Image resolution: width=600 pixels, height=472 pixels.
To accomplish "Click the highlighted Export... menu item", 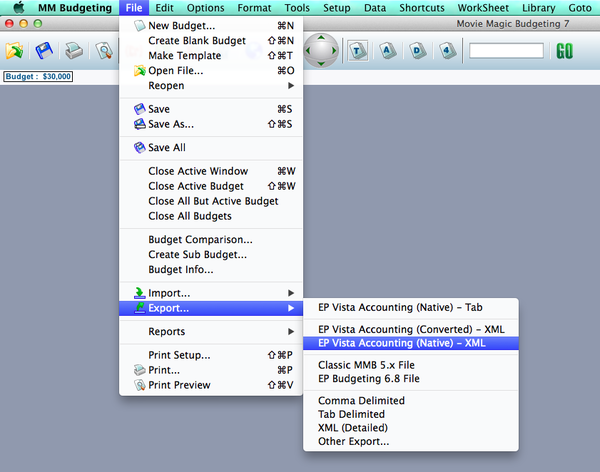I will (211, 308).
